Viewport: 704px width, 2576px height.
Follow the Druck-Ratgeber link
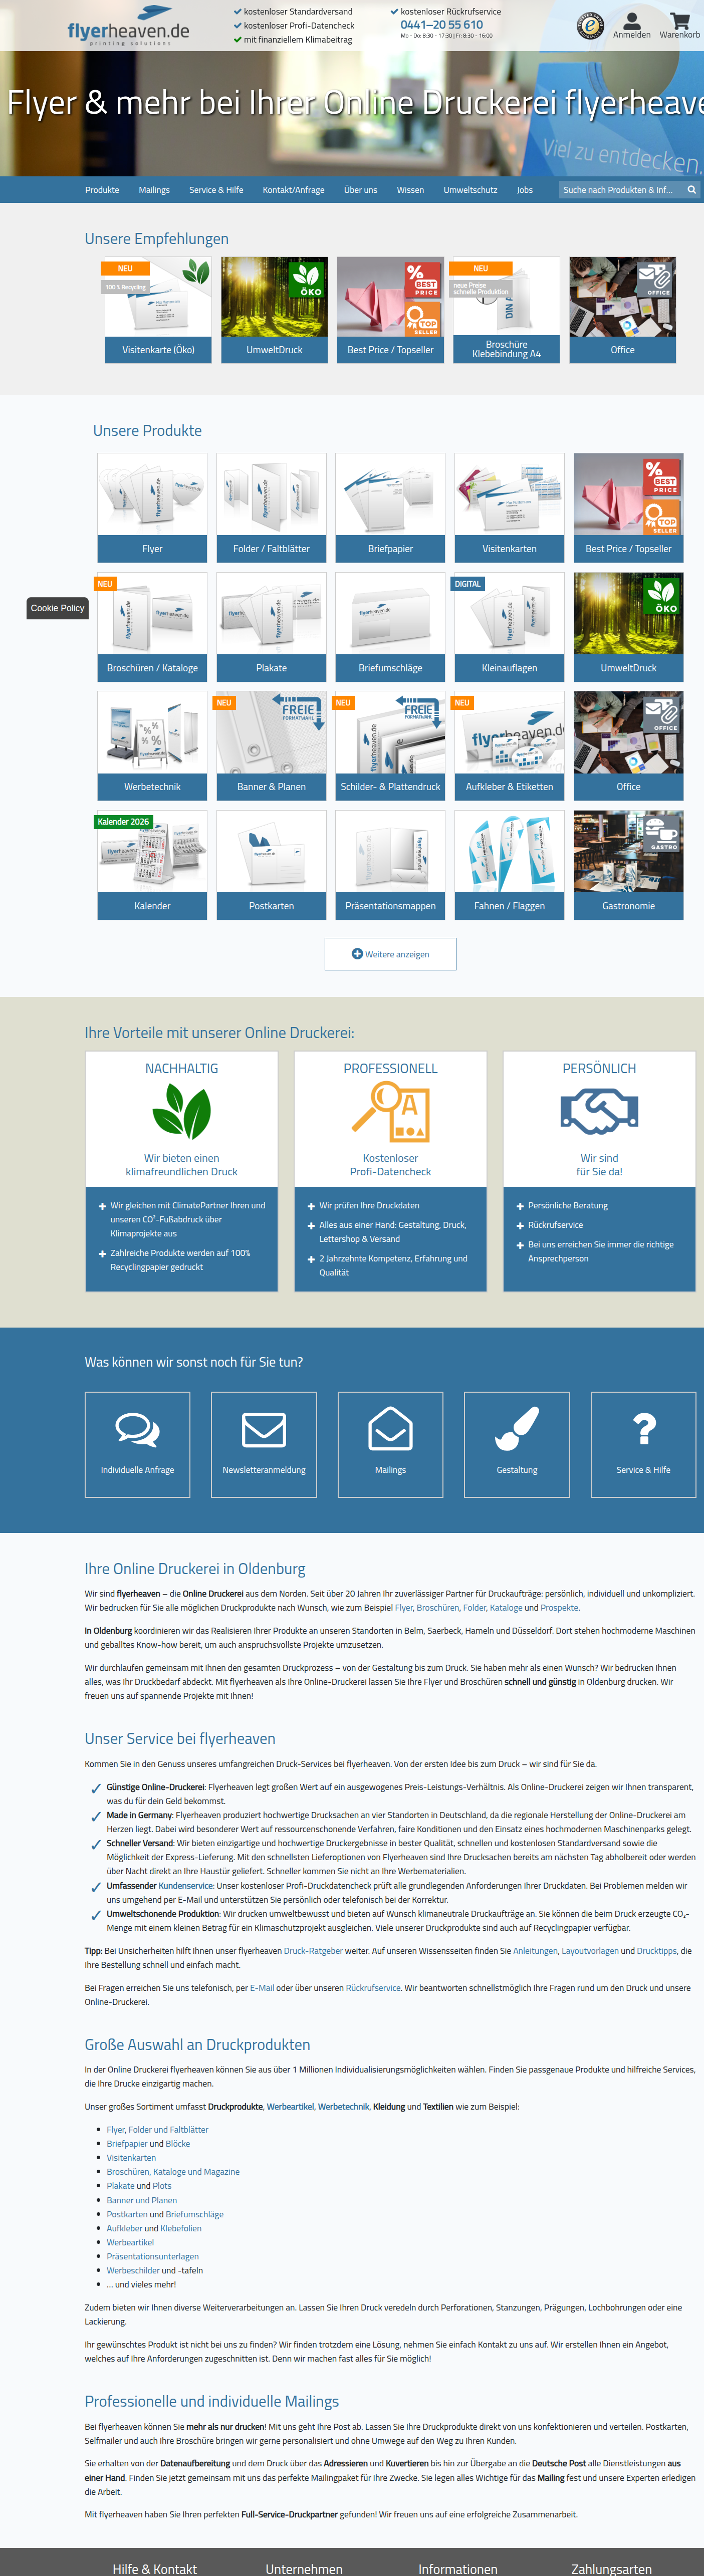pyautogui.click(x=313, y=1950)
